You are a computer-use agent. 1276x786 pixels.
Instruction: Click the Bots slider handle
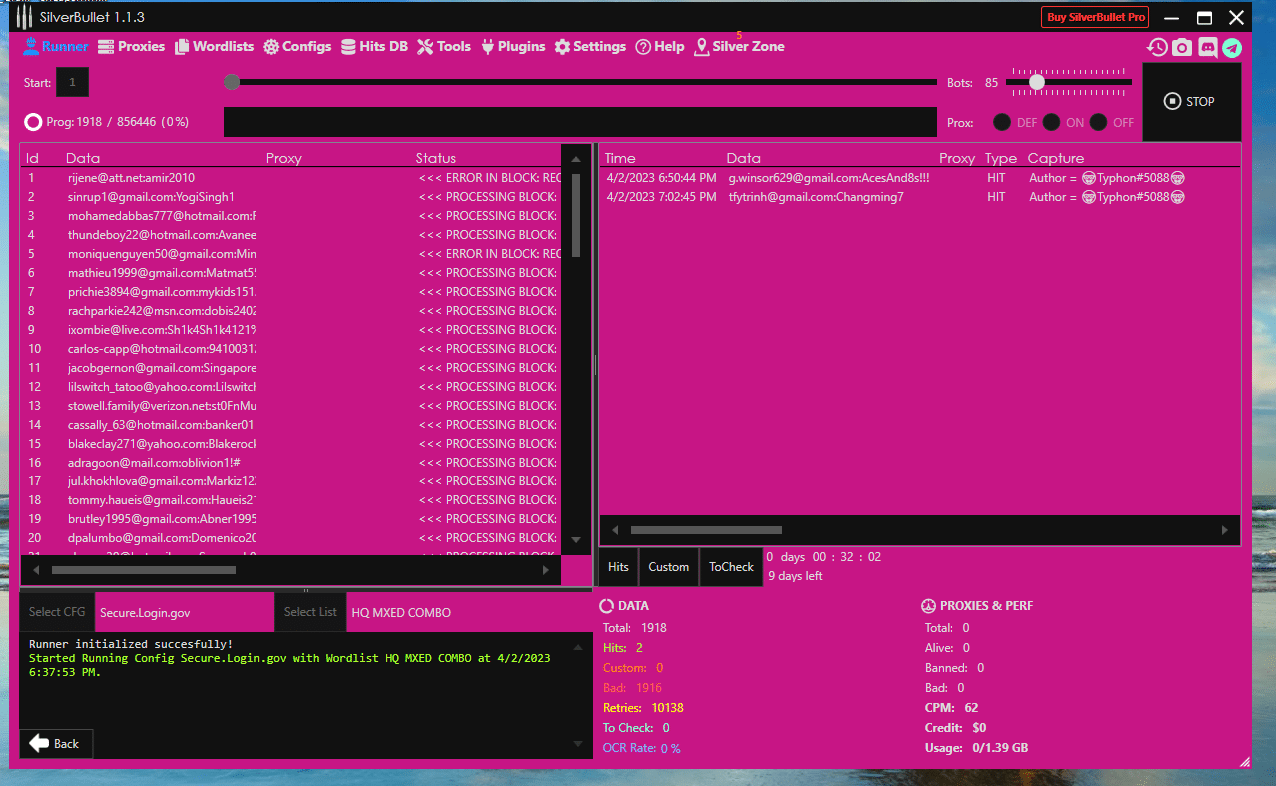1037,82
